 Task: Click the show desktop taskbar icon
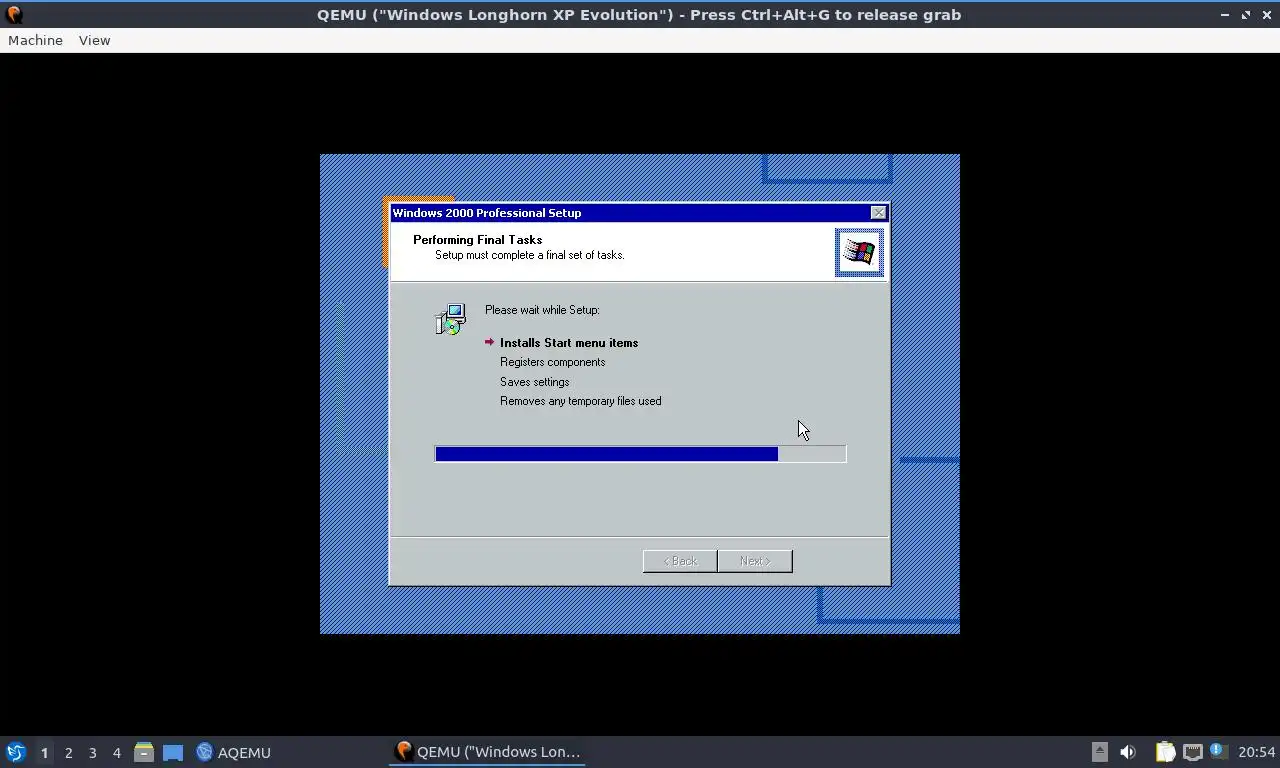tap(173, 752)
